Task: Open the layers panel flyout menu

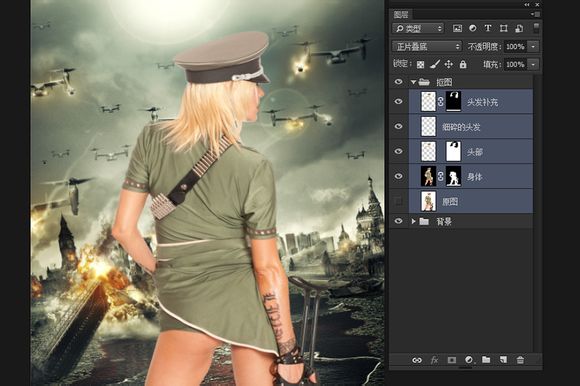Action: [535, 14]
